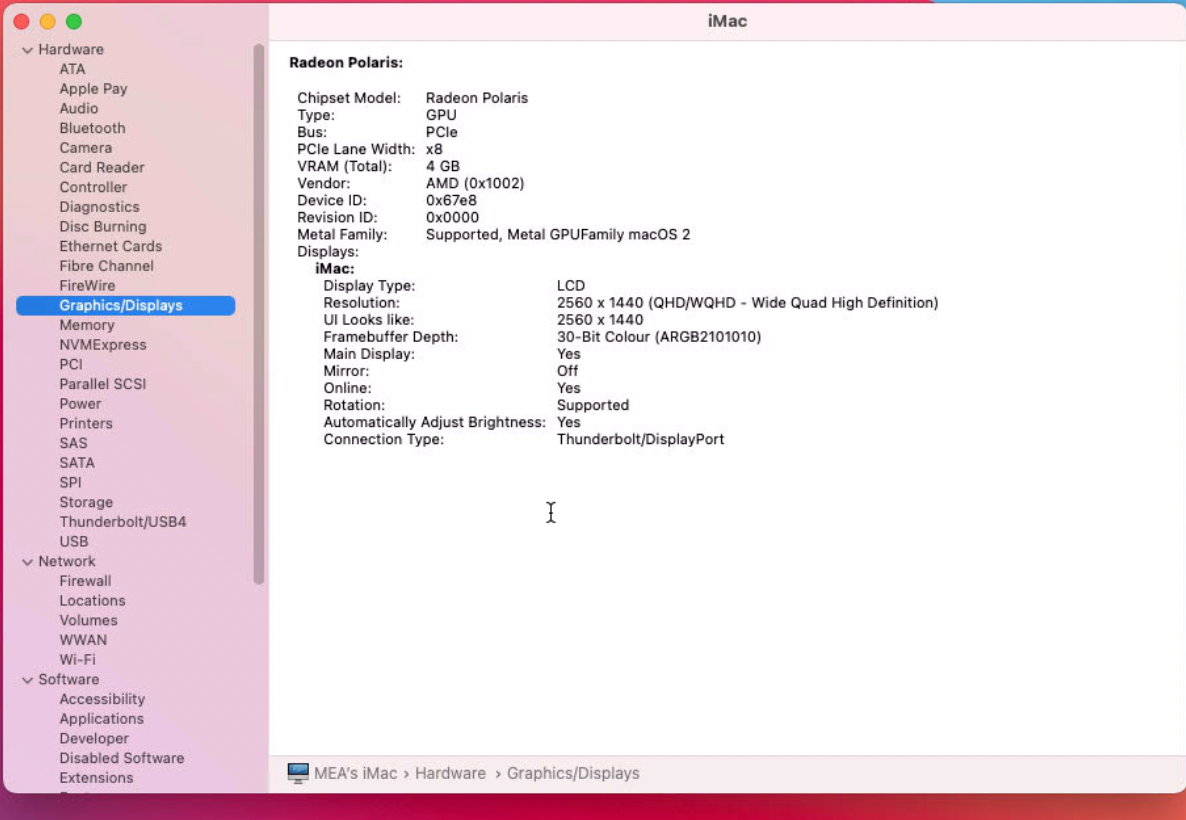1186x820 pixels.
Task: Click the Hardware category label
Action: [x=71, y=49]
